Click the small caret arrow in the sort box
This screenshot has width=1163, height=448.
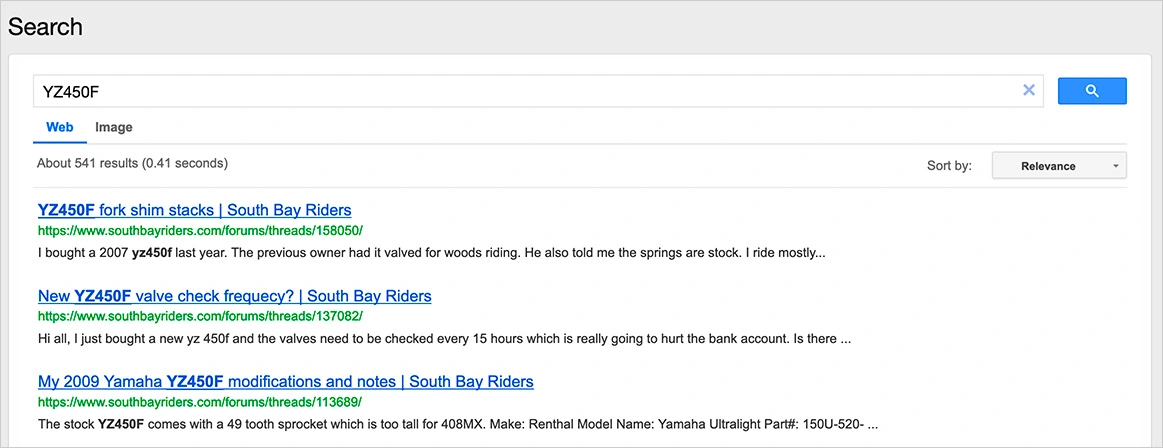coord(1116,167)
